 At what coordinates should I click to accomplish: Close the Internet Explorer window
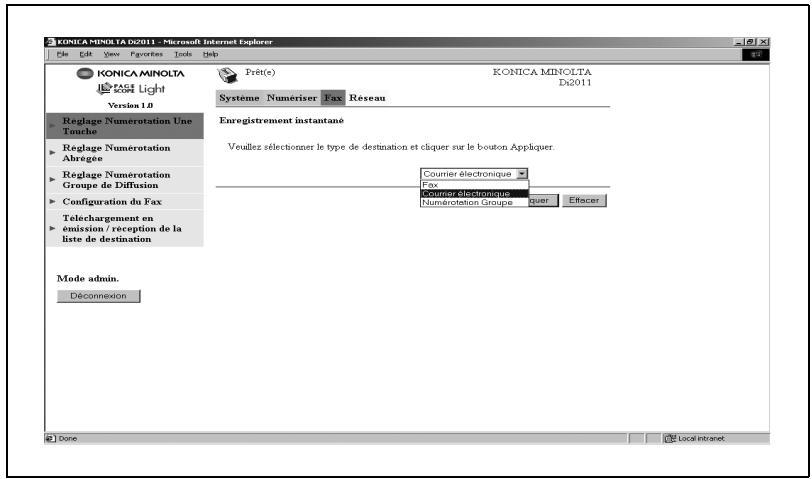pos(764,42)
